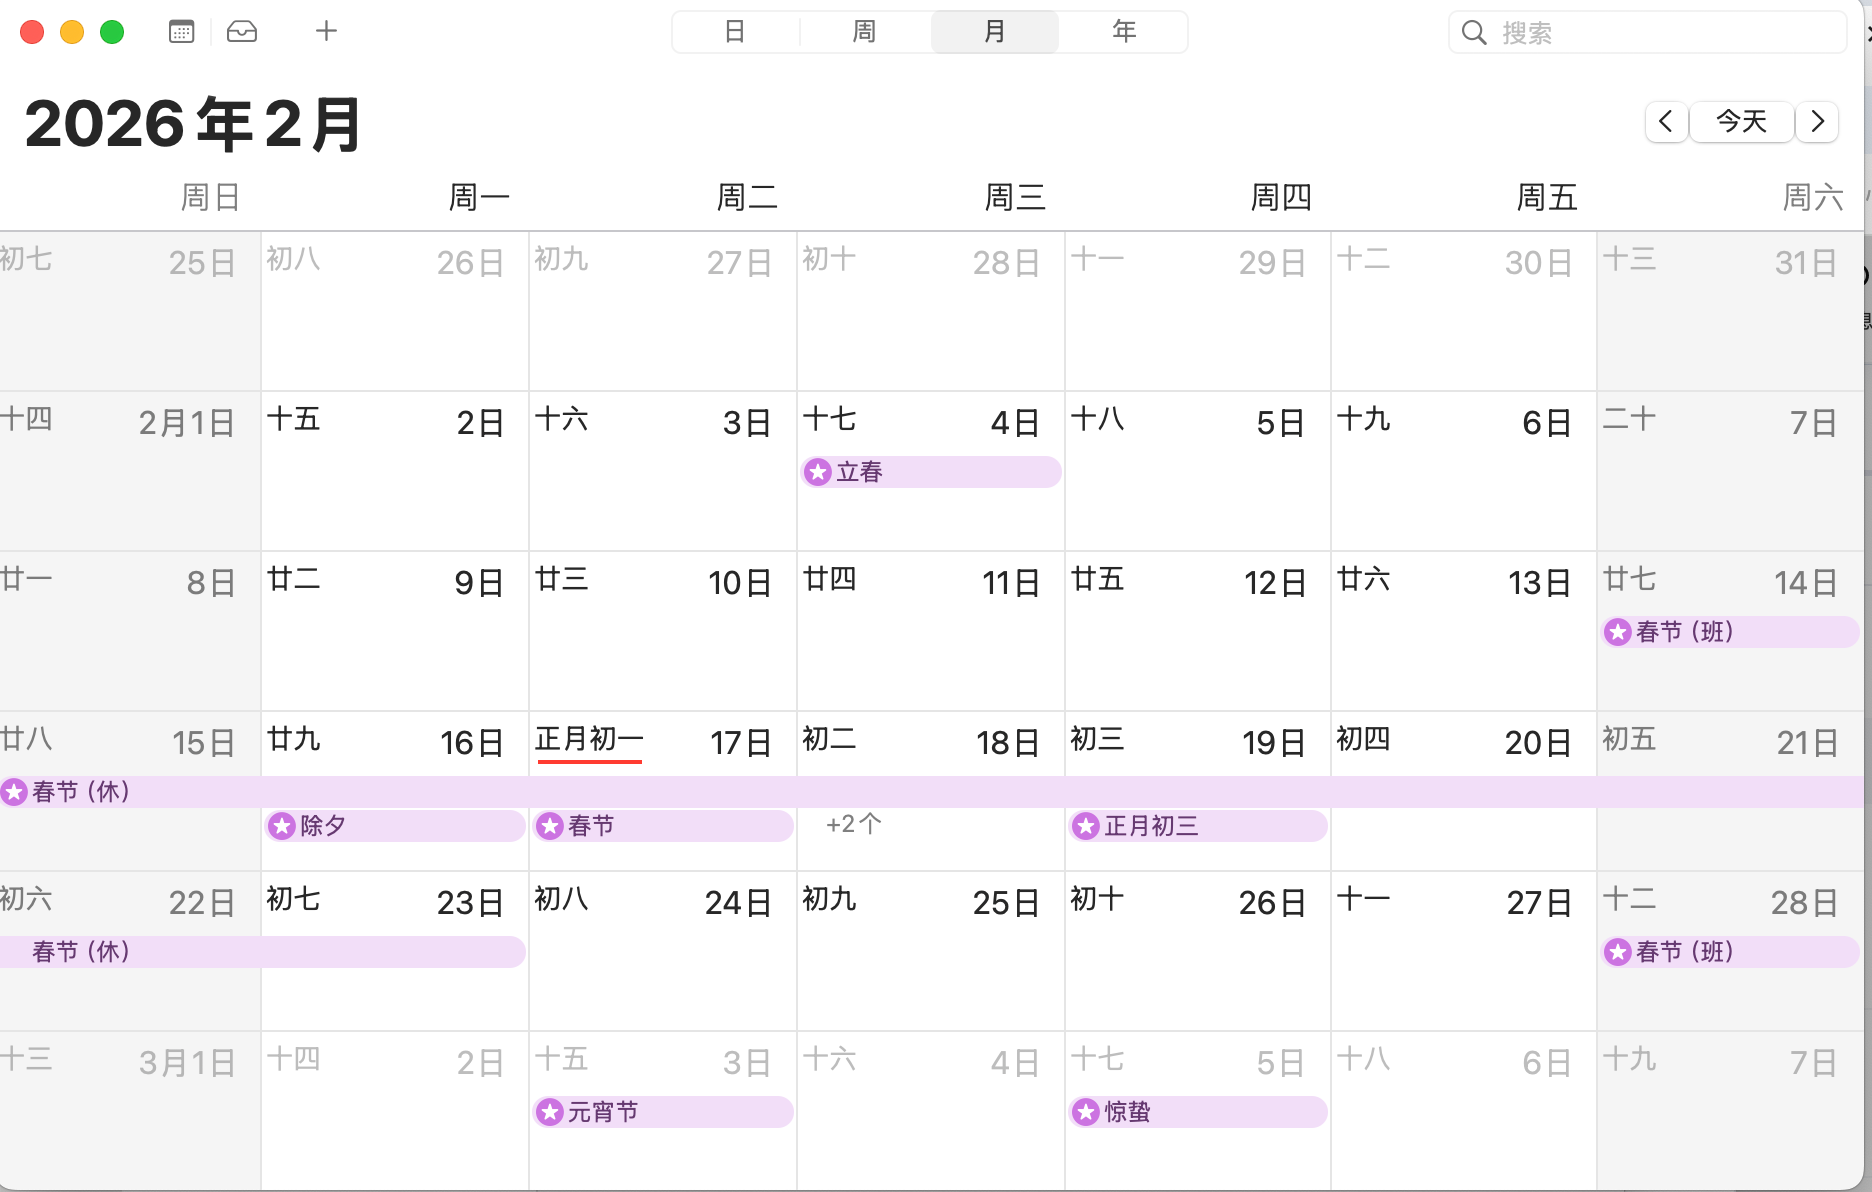This screenshot has width=1872, height=1192.
Task: Click the 今天 (today) button
Action: (1741, 122)
